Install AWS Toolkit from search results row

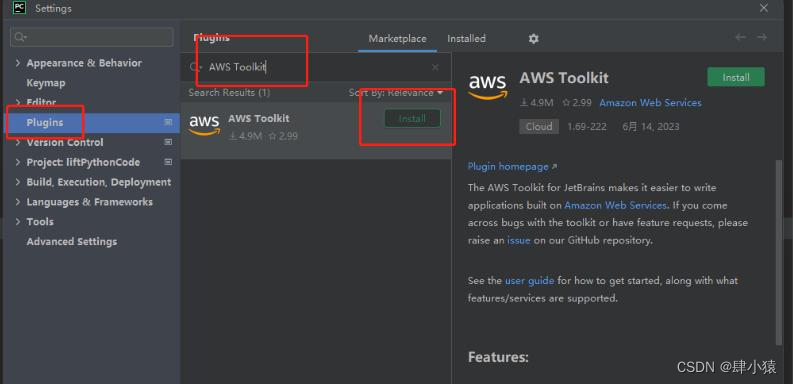pos(412,118)
